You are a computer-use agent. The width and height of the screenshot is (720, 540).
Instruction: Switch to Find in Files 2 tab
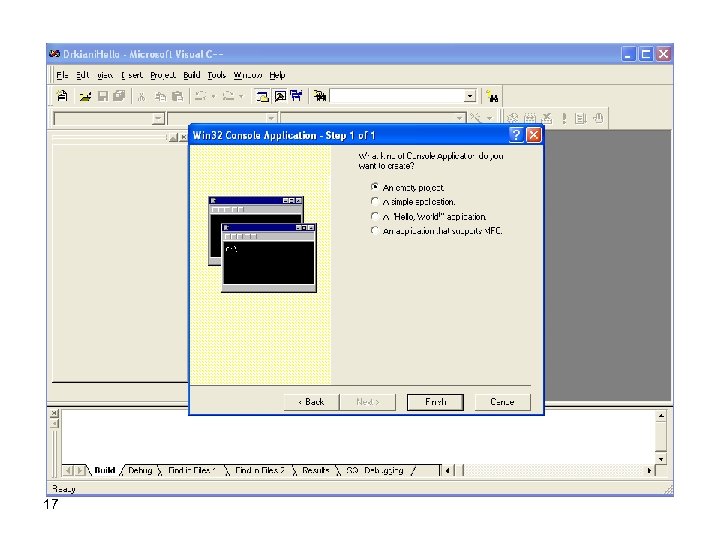click(260, 470)
